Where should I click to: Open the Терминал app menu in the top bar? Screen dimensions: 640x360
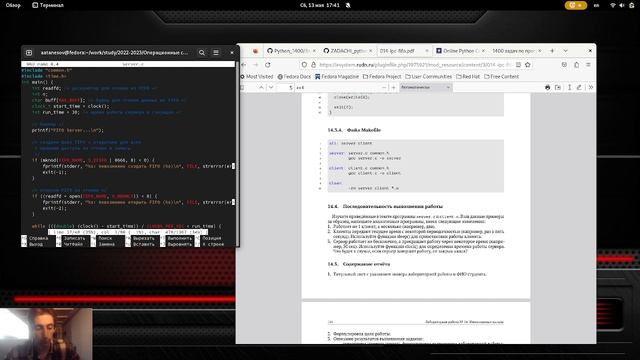[x=48, y=5]
